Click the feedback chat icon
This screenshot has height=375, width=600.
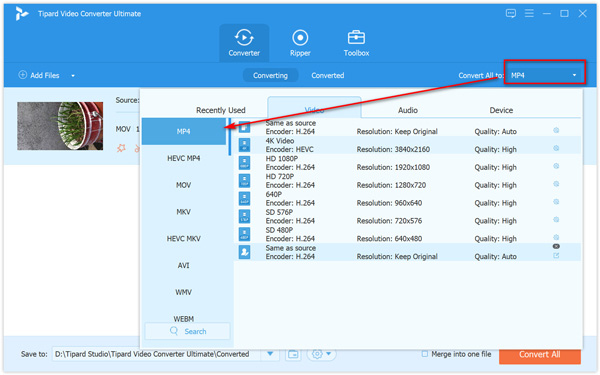tap(511, 14)
